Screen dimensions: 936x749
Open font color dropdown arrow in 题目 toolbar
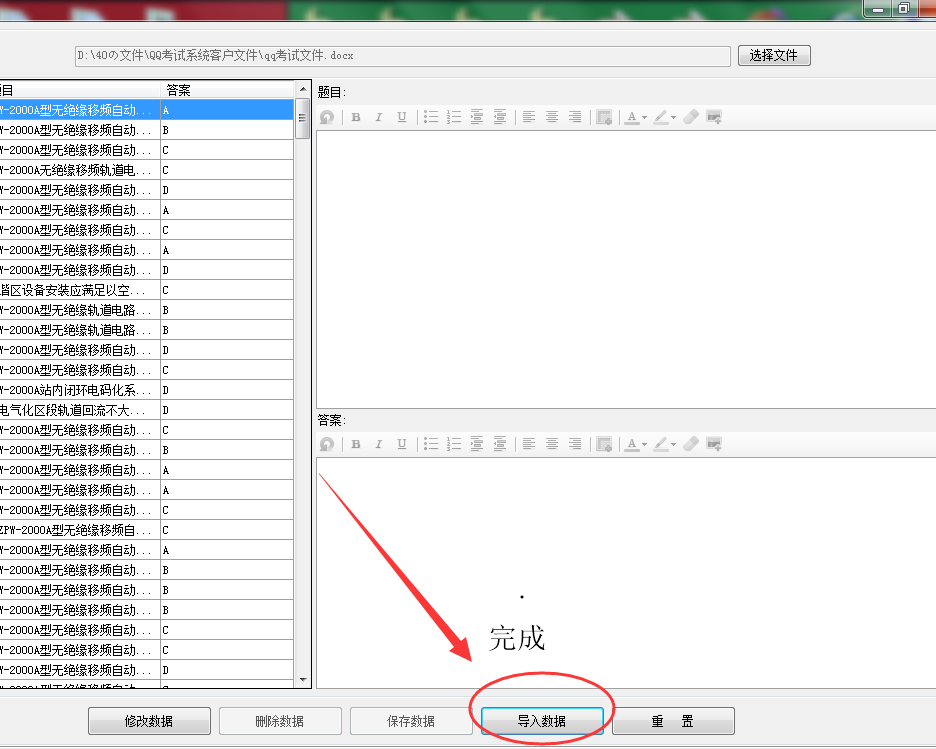[644, 118]
